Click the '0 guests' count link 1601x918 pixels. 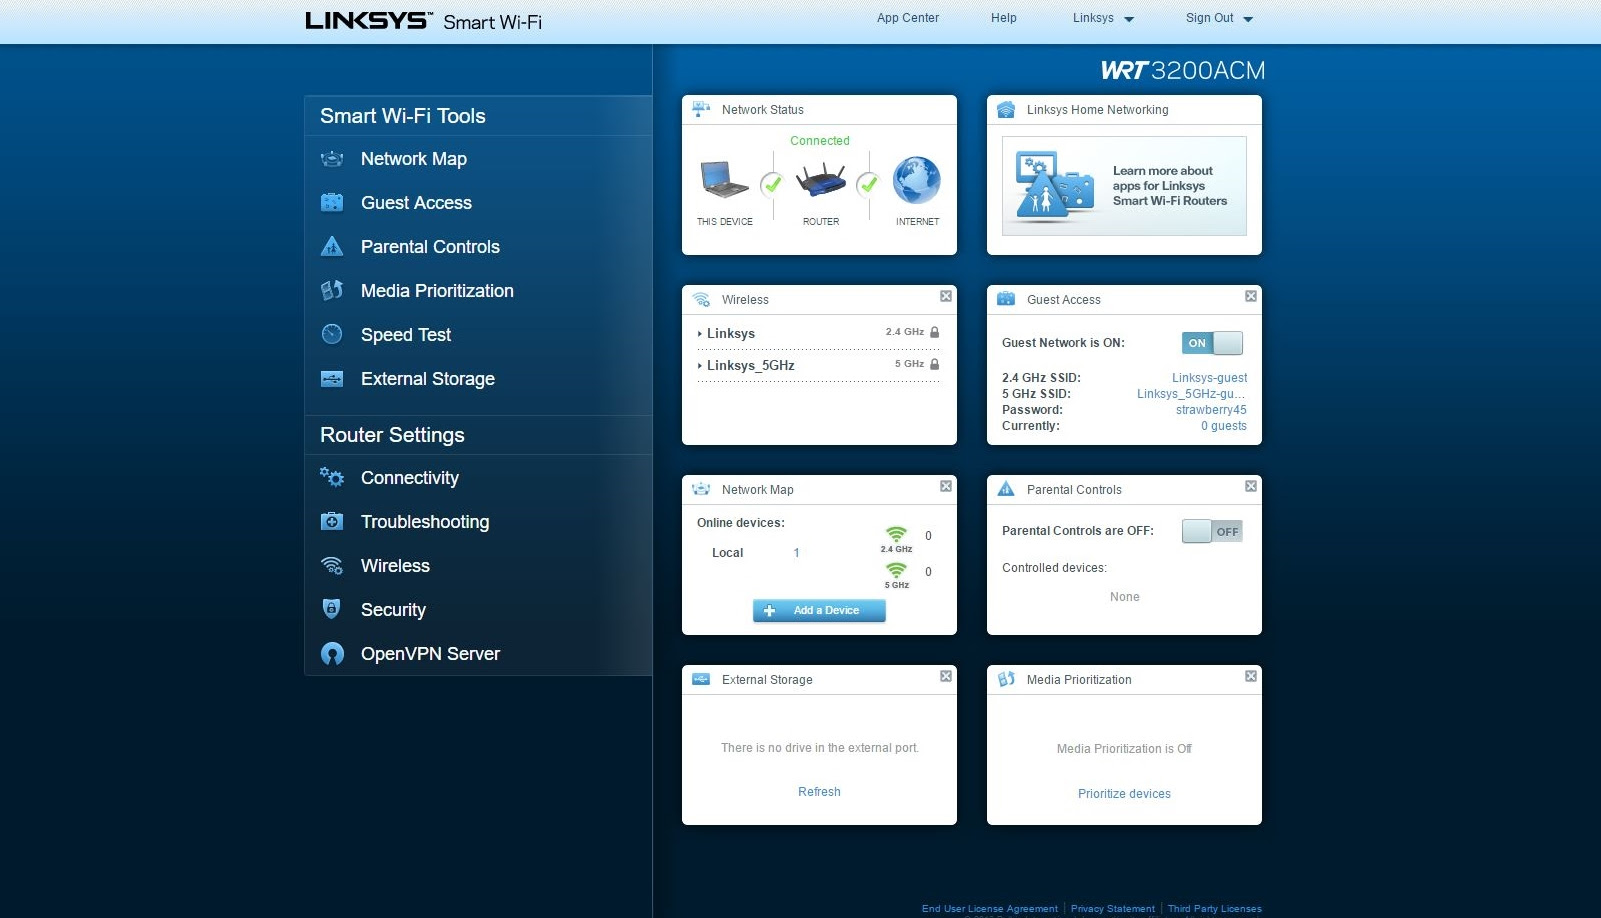(1224, 426)
